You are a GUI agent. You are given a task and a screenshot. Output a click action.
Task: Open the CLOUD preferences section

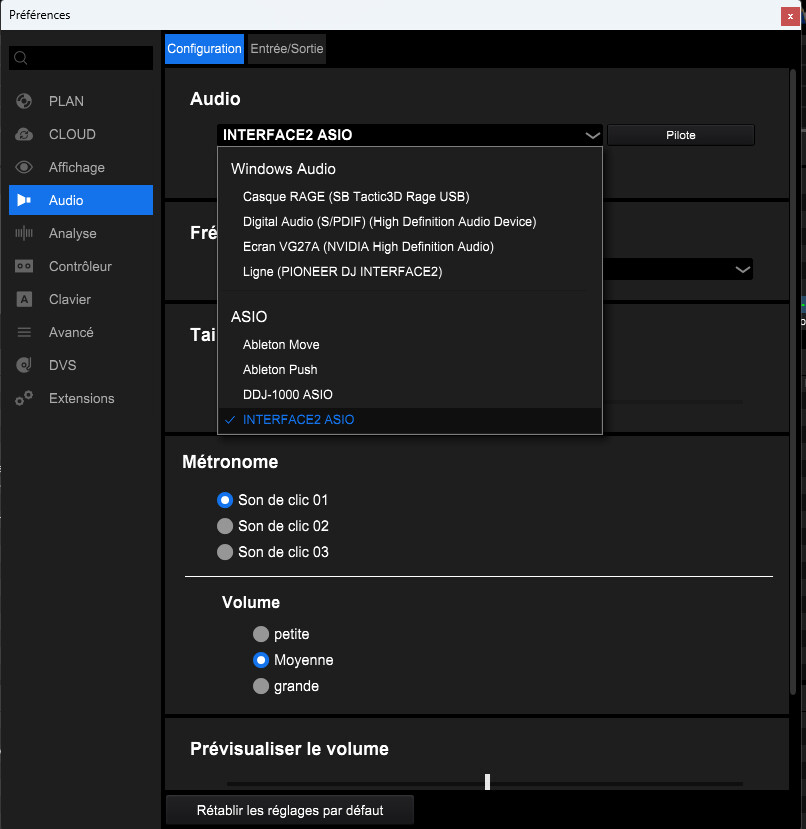(81, 134)
